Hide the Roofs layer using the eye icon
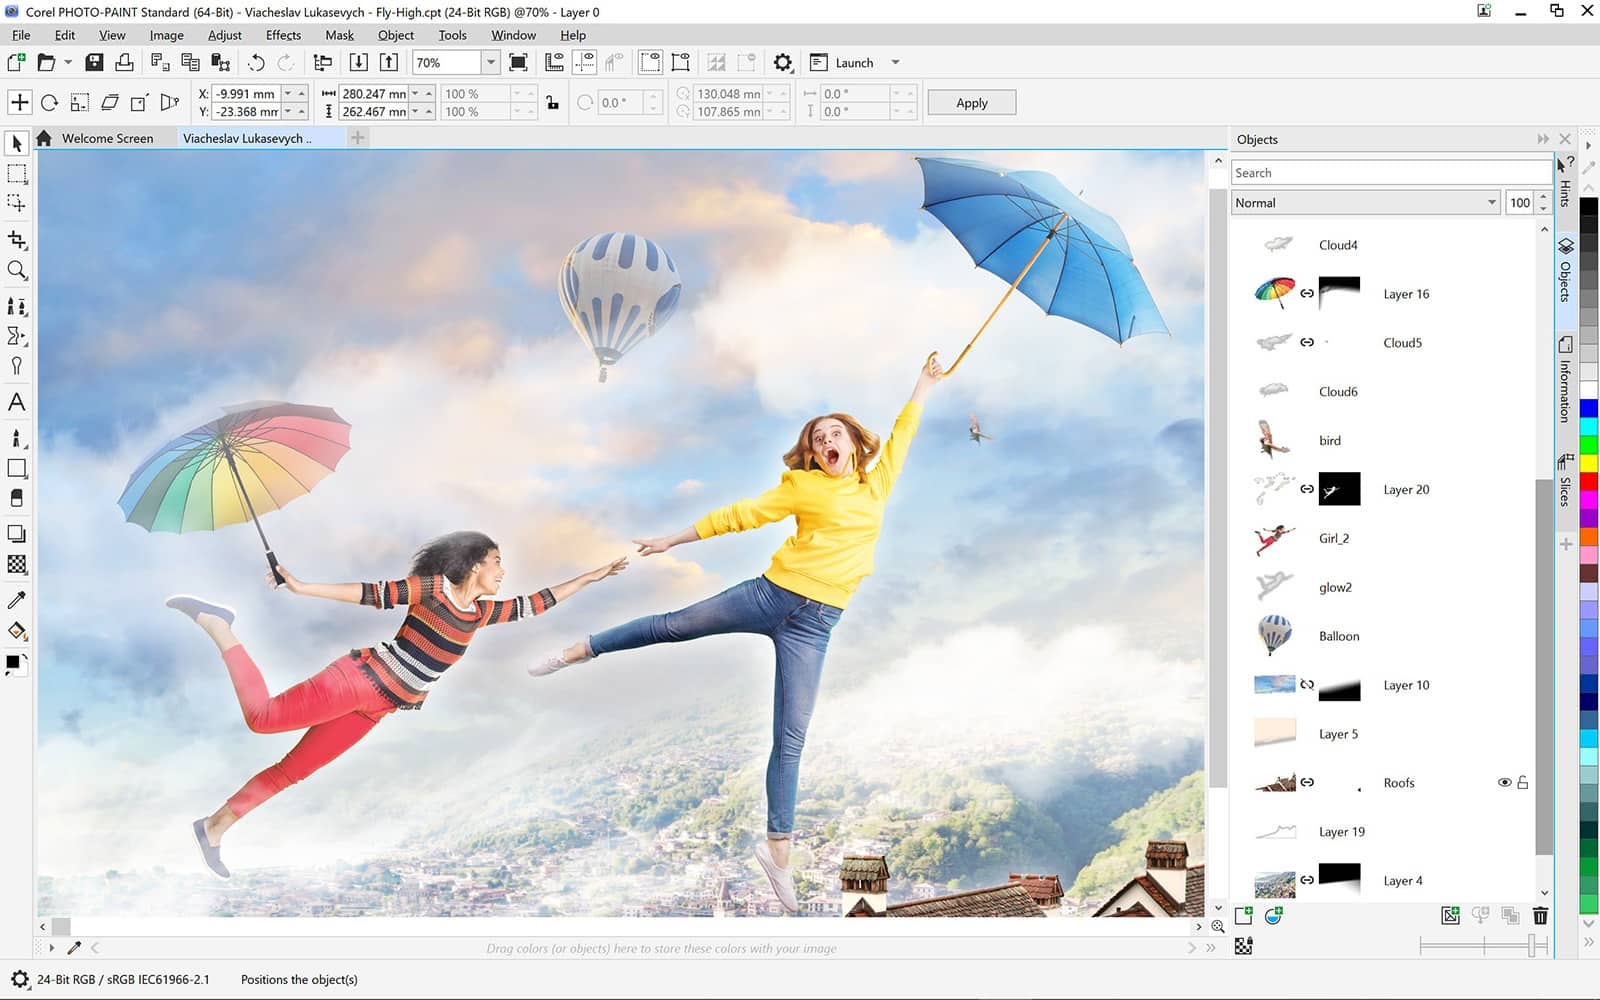This screenshot has width=1600, height=1000. (x=1504, y=782)
